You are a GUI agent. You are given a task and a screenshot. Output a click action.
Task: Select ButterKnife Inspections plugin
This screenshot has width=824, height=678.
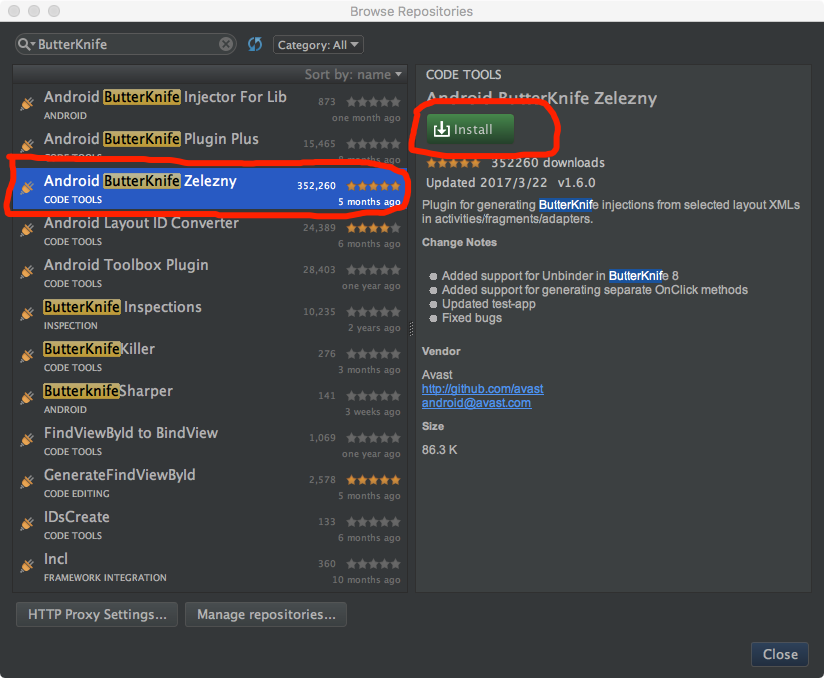pyautogui.click(x=210, y=315)
